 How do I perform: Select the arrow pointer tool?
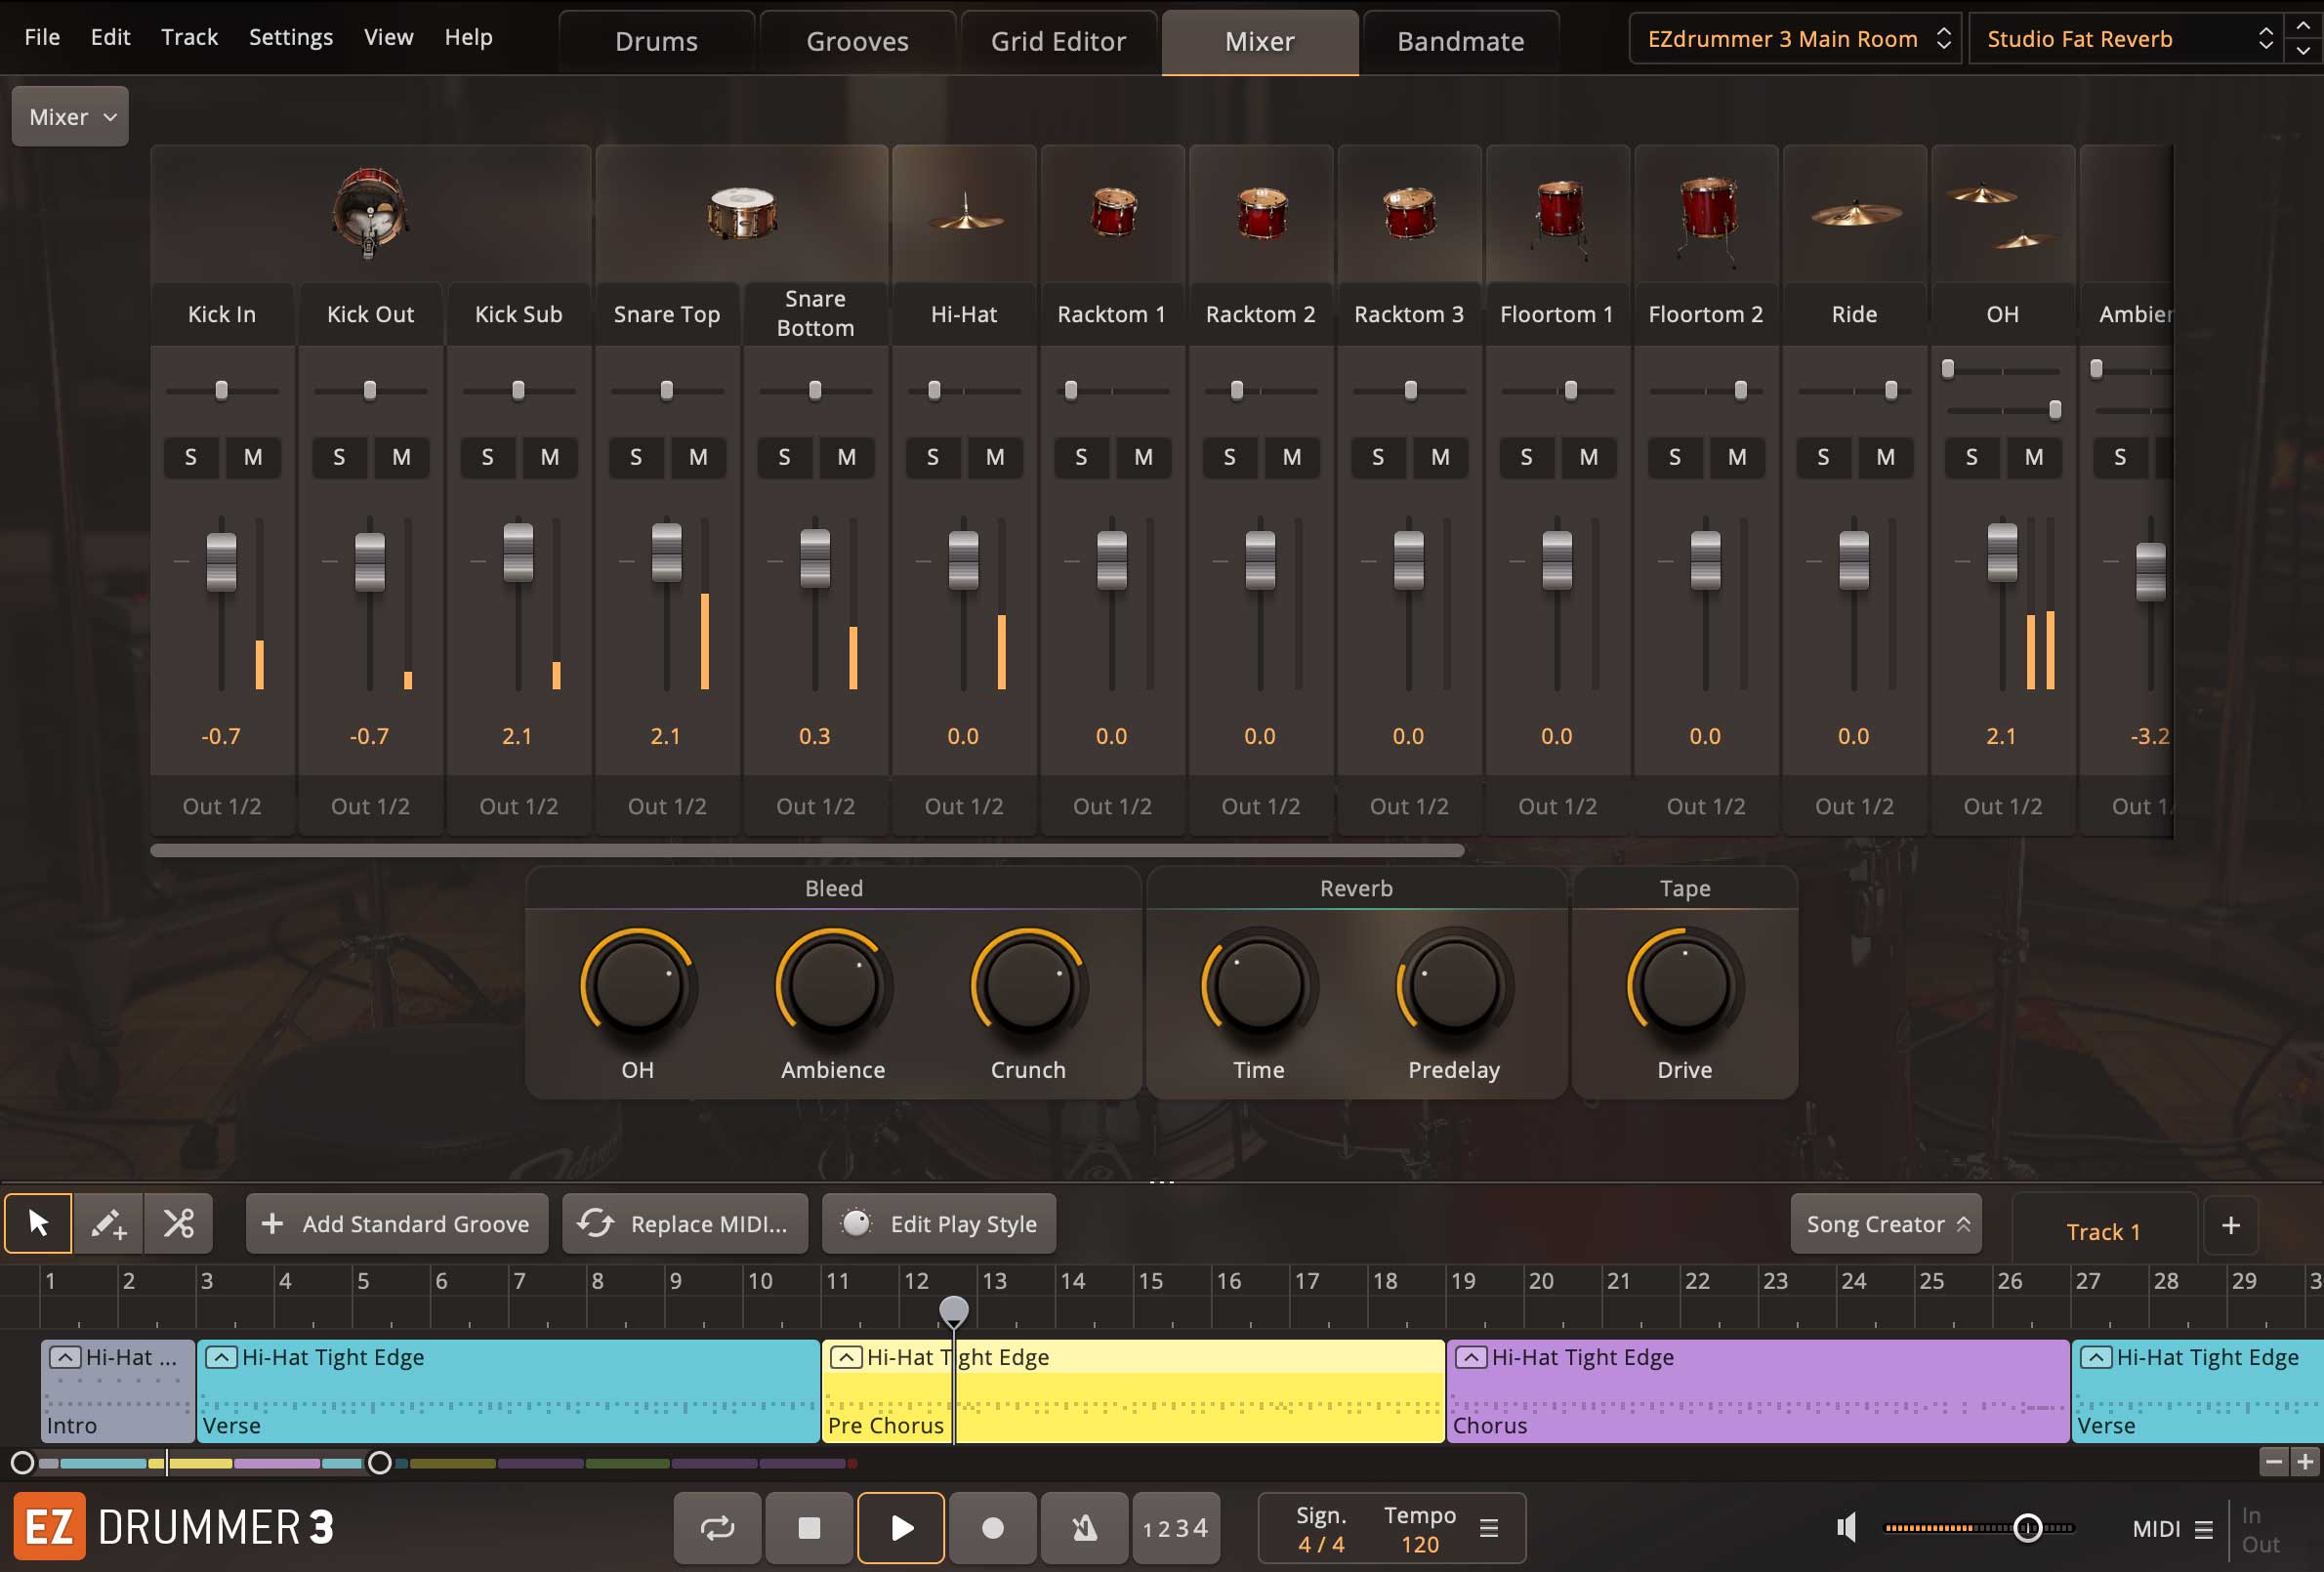click(x=38, y=1223)
